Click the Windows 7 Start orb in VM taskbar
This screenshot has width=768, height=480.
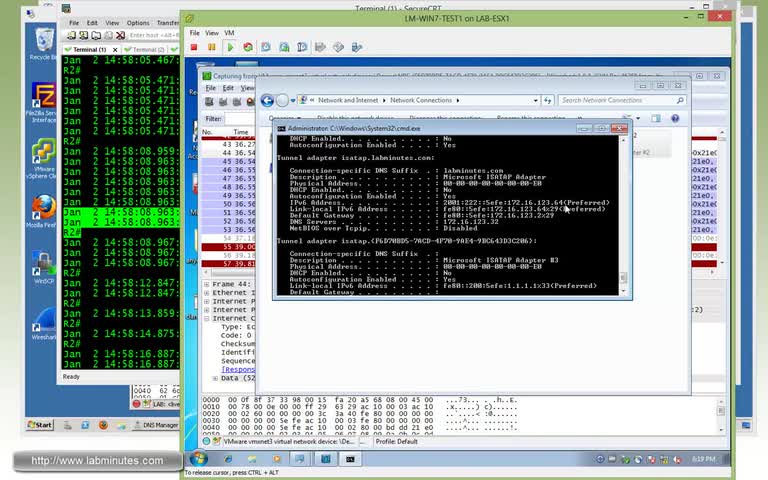(x=198, y=459)
